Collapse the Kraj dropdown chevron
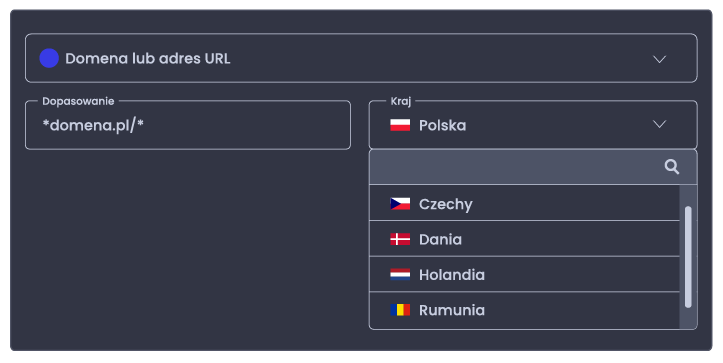Image resolution: width=723 pixels, height=363 pixels. 659,124
